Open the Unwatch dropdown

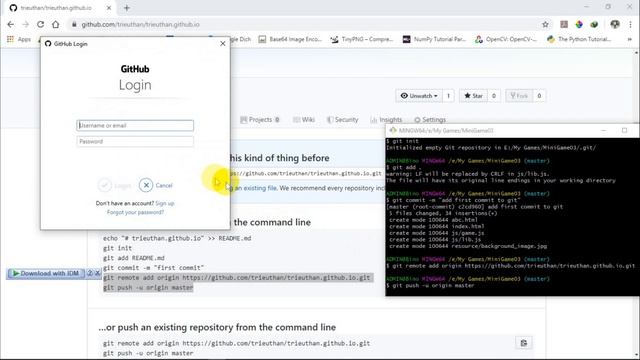click(419, 96)
